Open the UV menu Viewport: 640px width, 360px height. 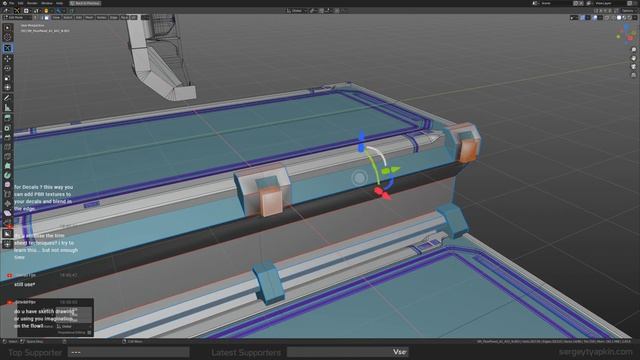pyautogui.click(x=133, y=18)
